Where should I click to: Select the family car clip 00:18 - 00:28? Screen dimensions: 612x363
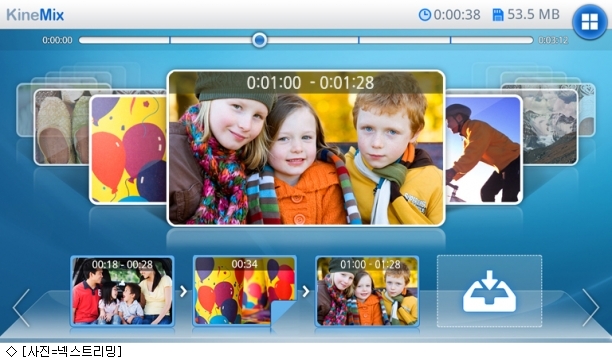click(122, 291)
